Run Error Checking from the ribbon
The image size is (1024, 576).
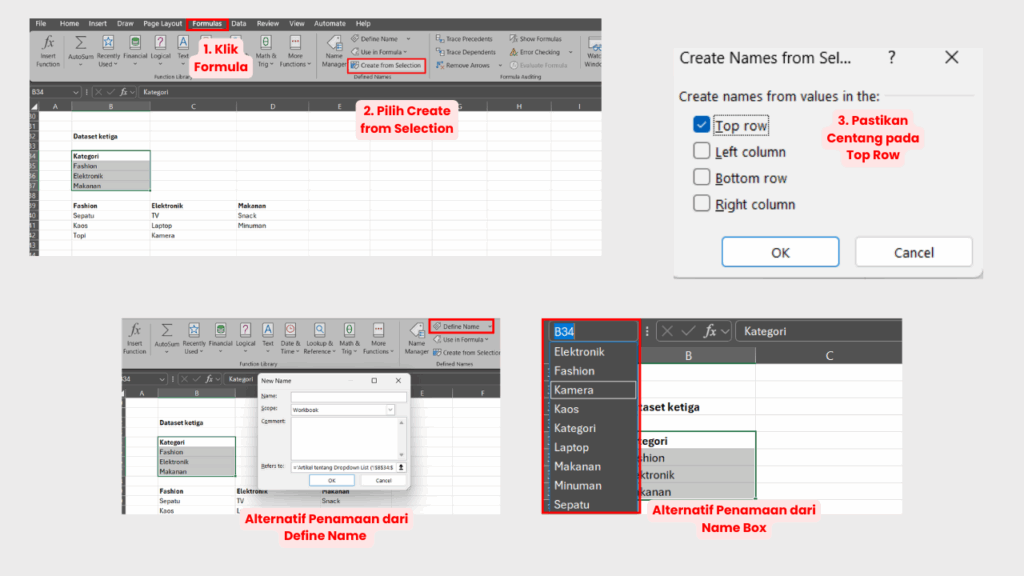point(513,52)
